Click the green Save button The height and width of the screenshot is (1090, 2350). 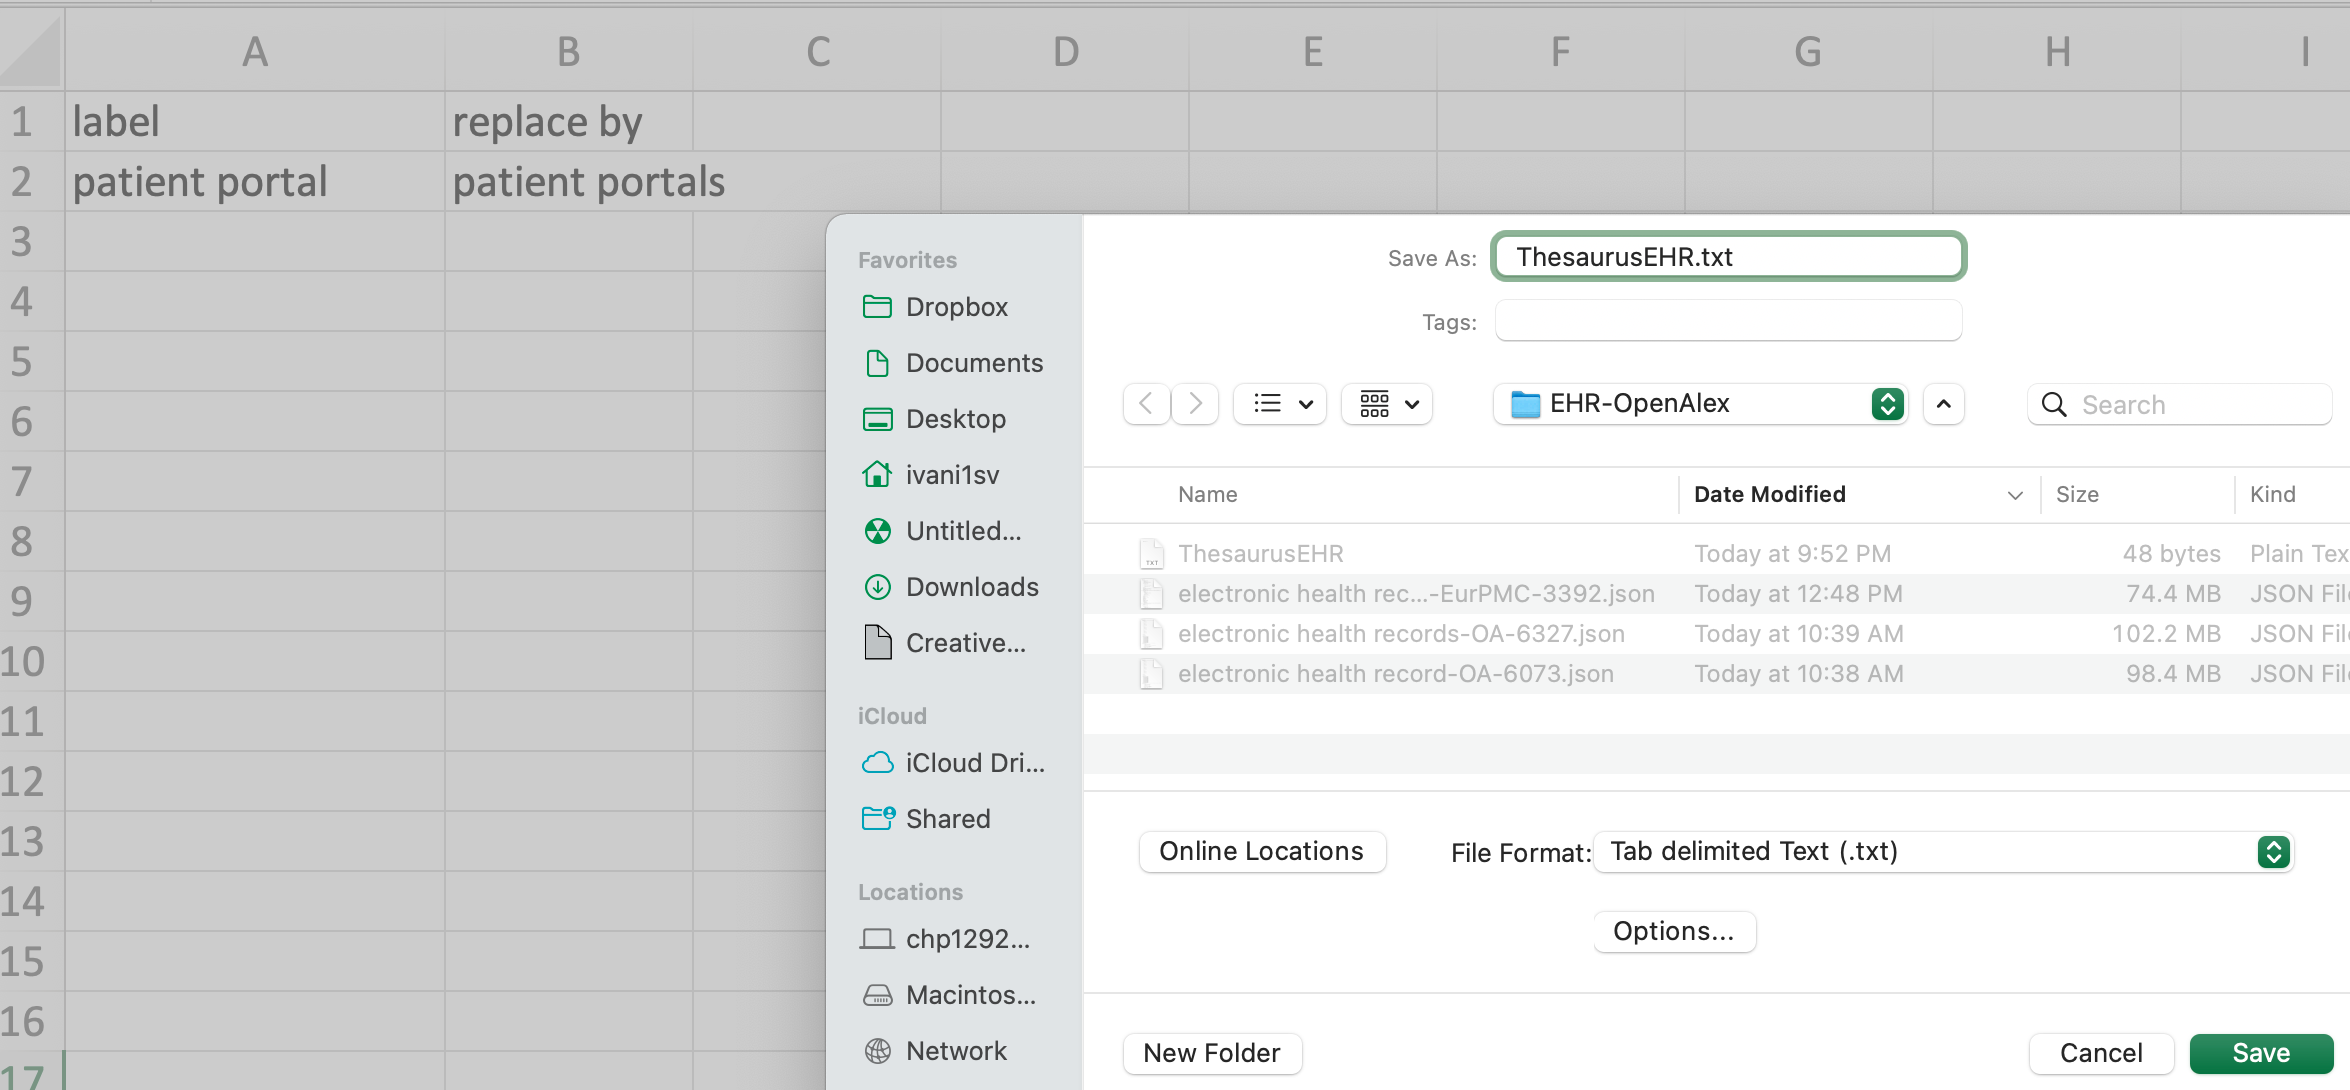click(x=2260, y=1053)
